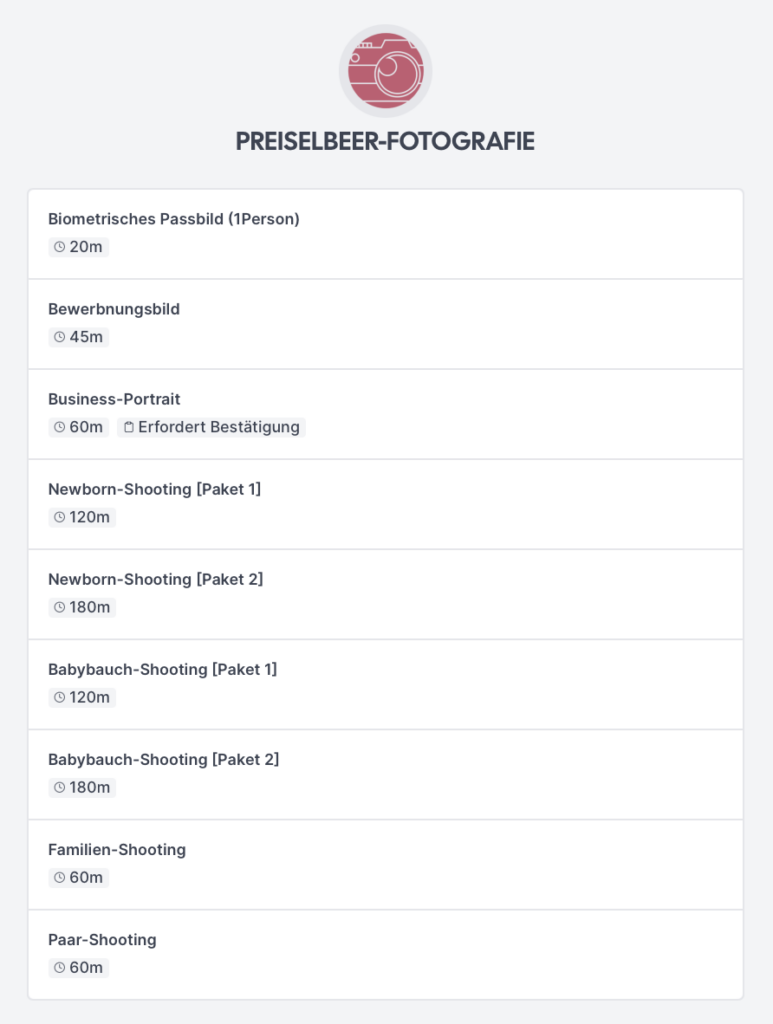The width and height of the screenshot is (773, 1024).
Task: Open the Familien-Shooting event
Action: (x=385, y=865)
